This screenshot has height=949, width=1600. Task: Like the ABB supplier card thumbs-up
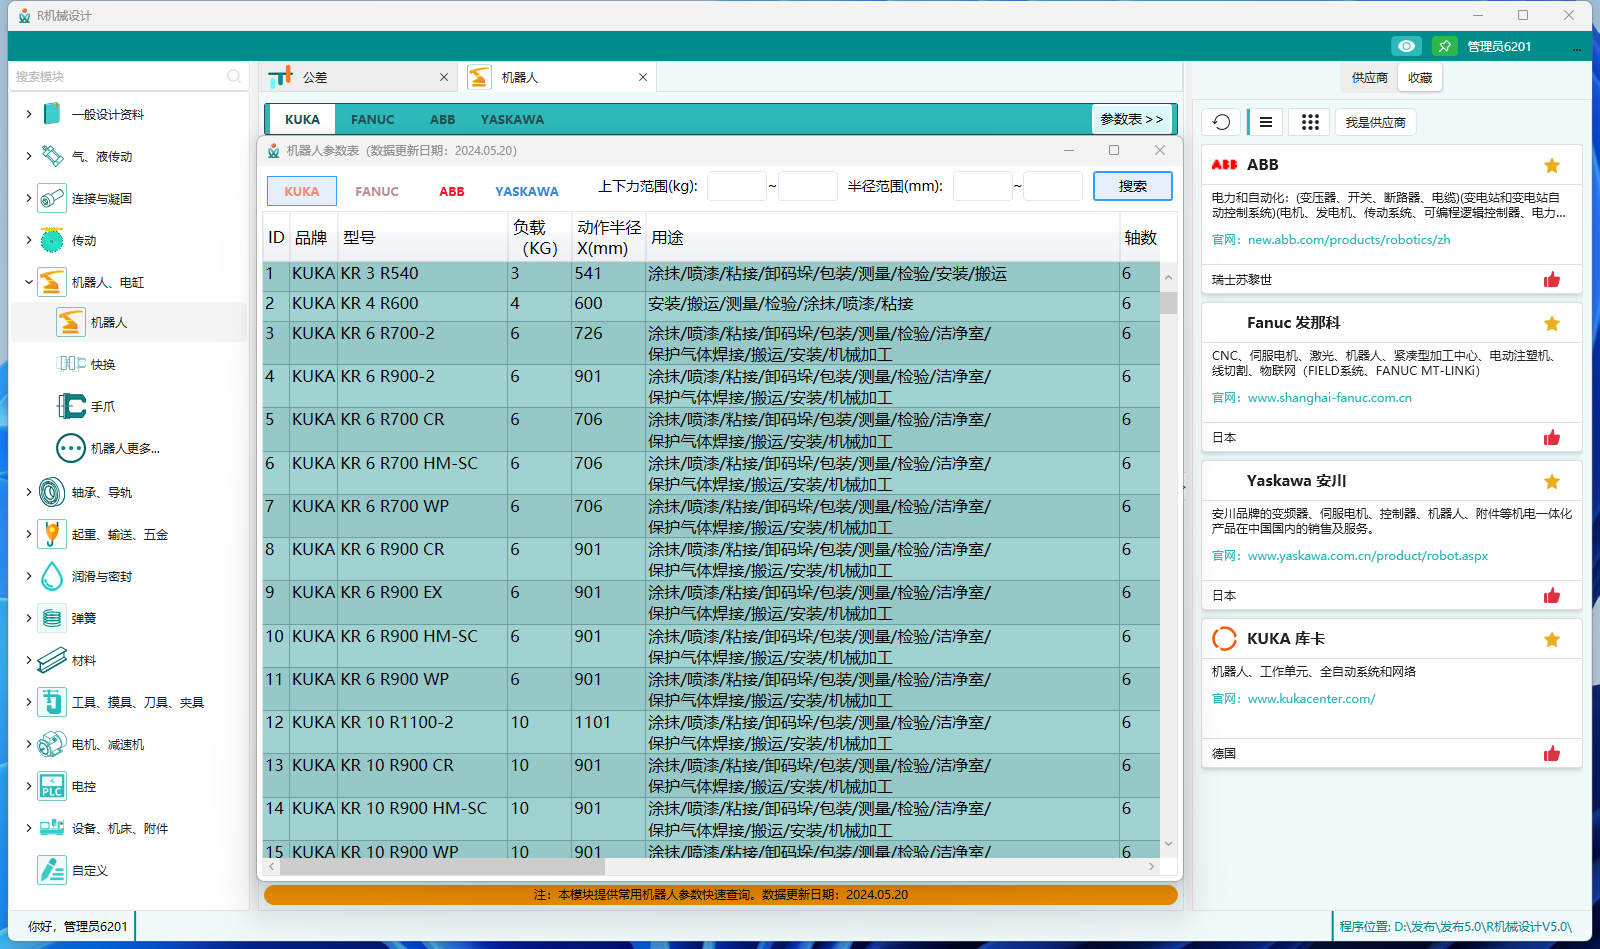click(1552, 279)
